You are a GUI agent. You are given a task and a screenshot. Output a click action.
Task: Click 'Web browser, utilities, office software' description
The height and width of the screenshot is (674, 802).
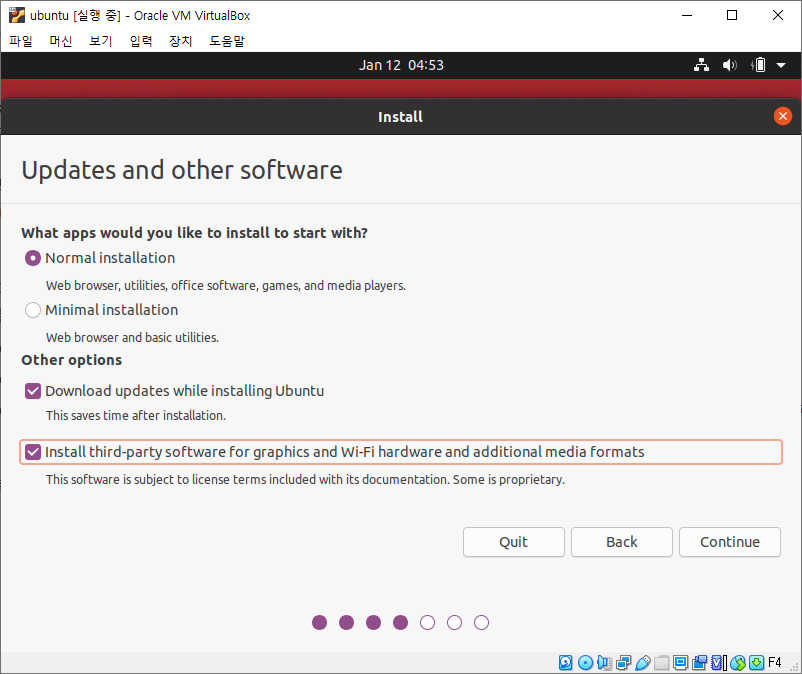pyautogui.click(x=226, y=285)
